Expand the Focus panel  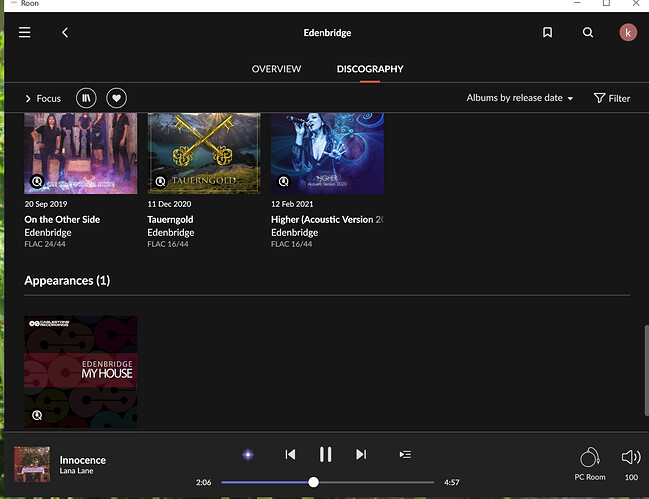[x=43, y=98]
